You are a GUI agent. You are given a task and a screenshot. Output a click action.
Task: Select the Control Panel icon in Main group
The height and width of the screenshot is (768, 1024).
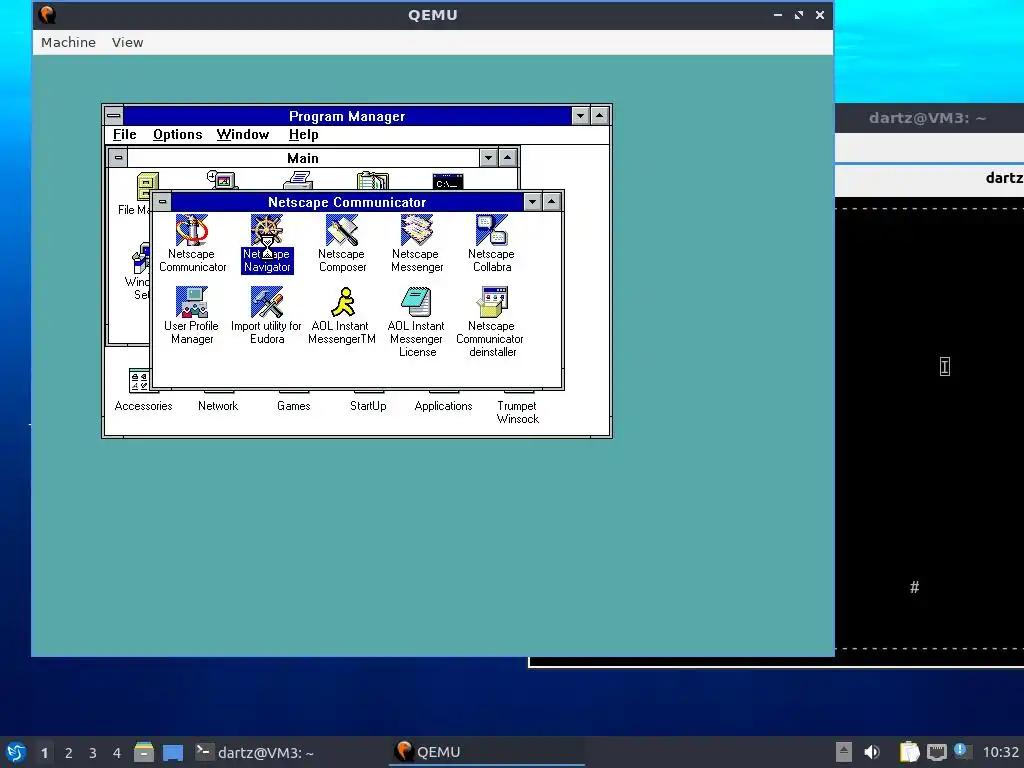223,180
